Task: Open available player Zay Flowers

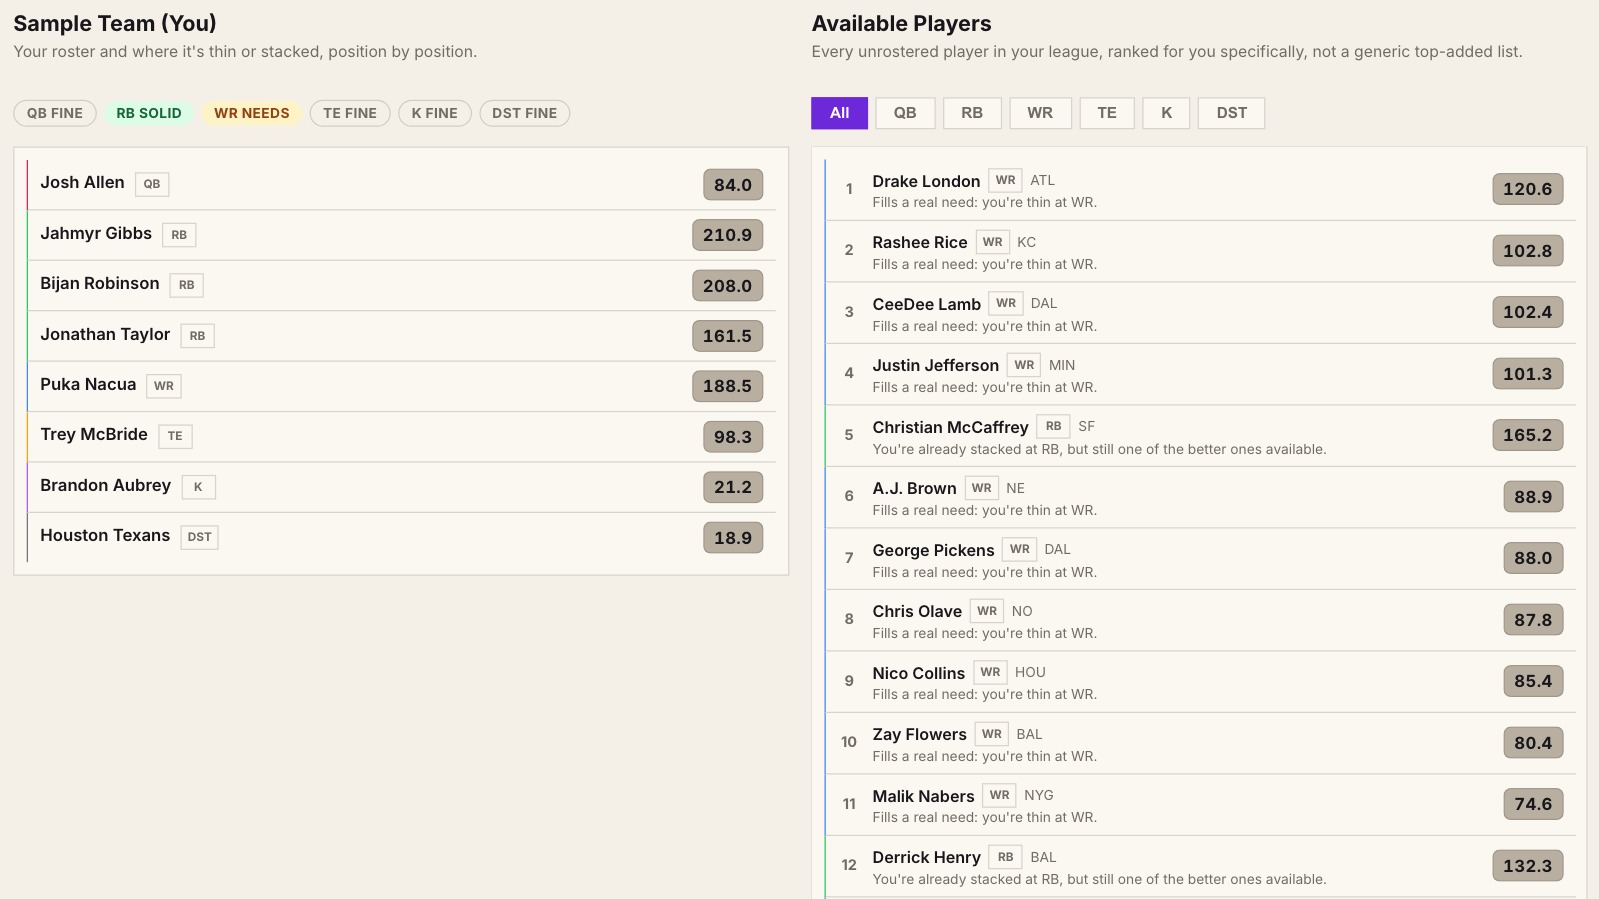Action: [x=1200, y=744]
